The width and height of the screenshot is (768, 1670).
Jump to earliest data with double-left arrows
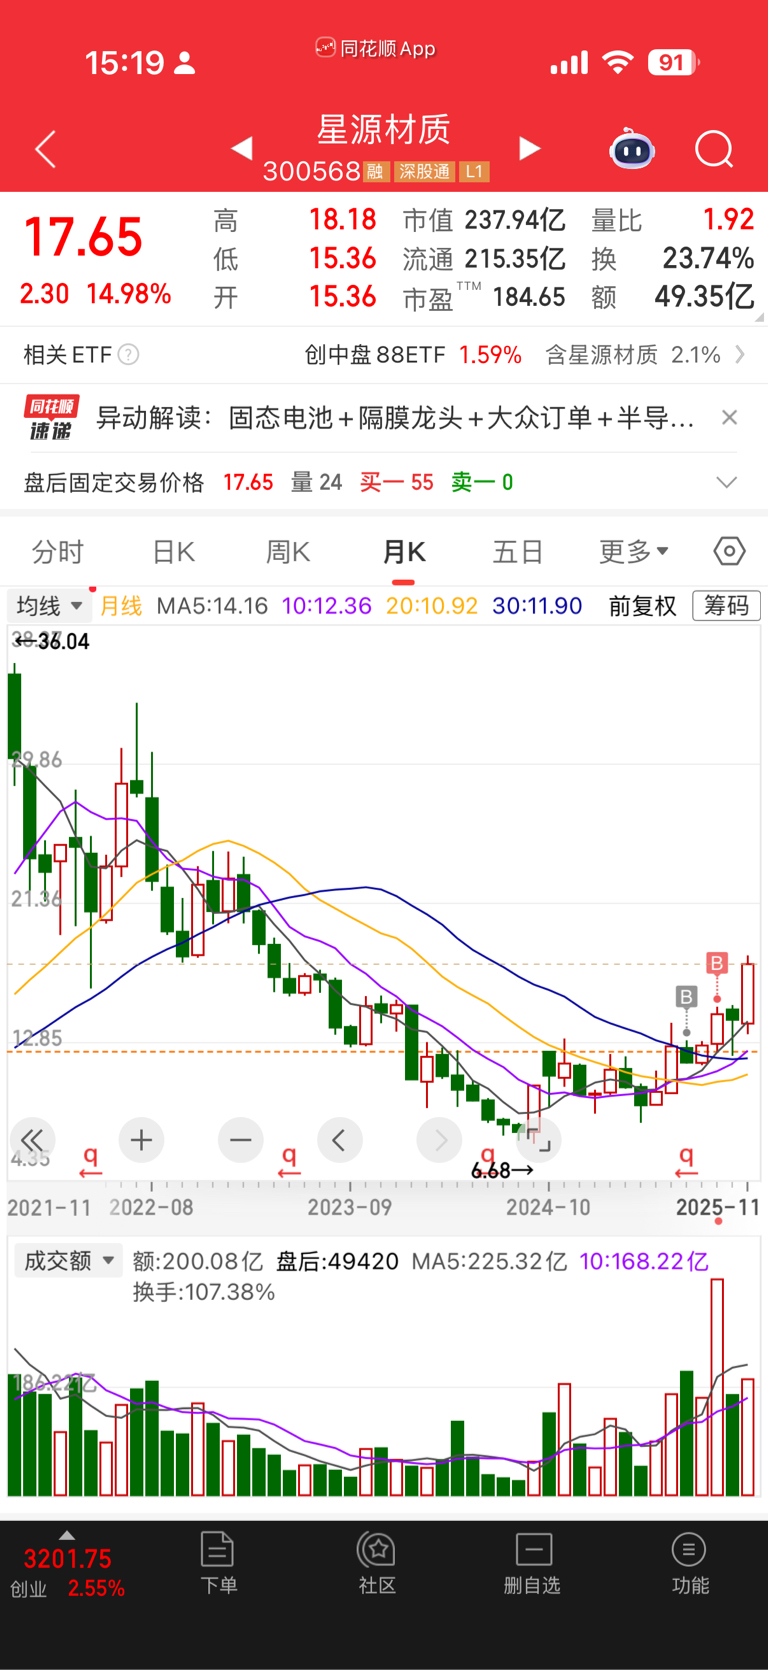32,1140
